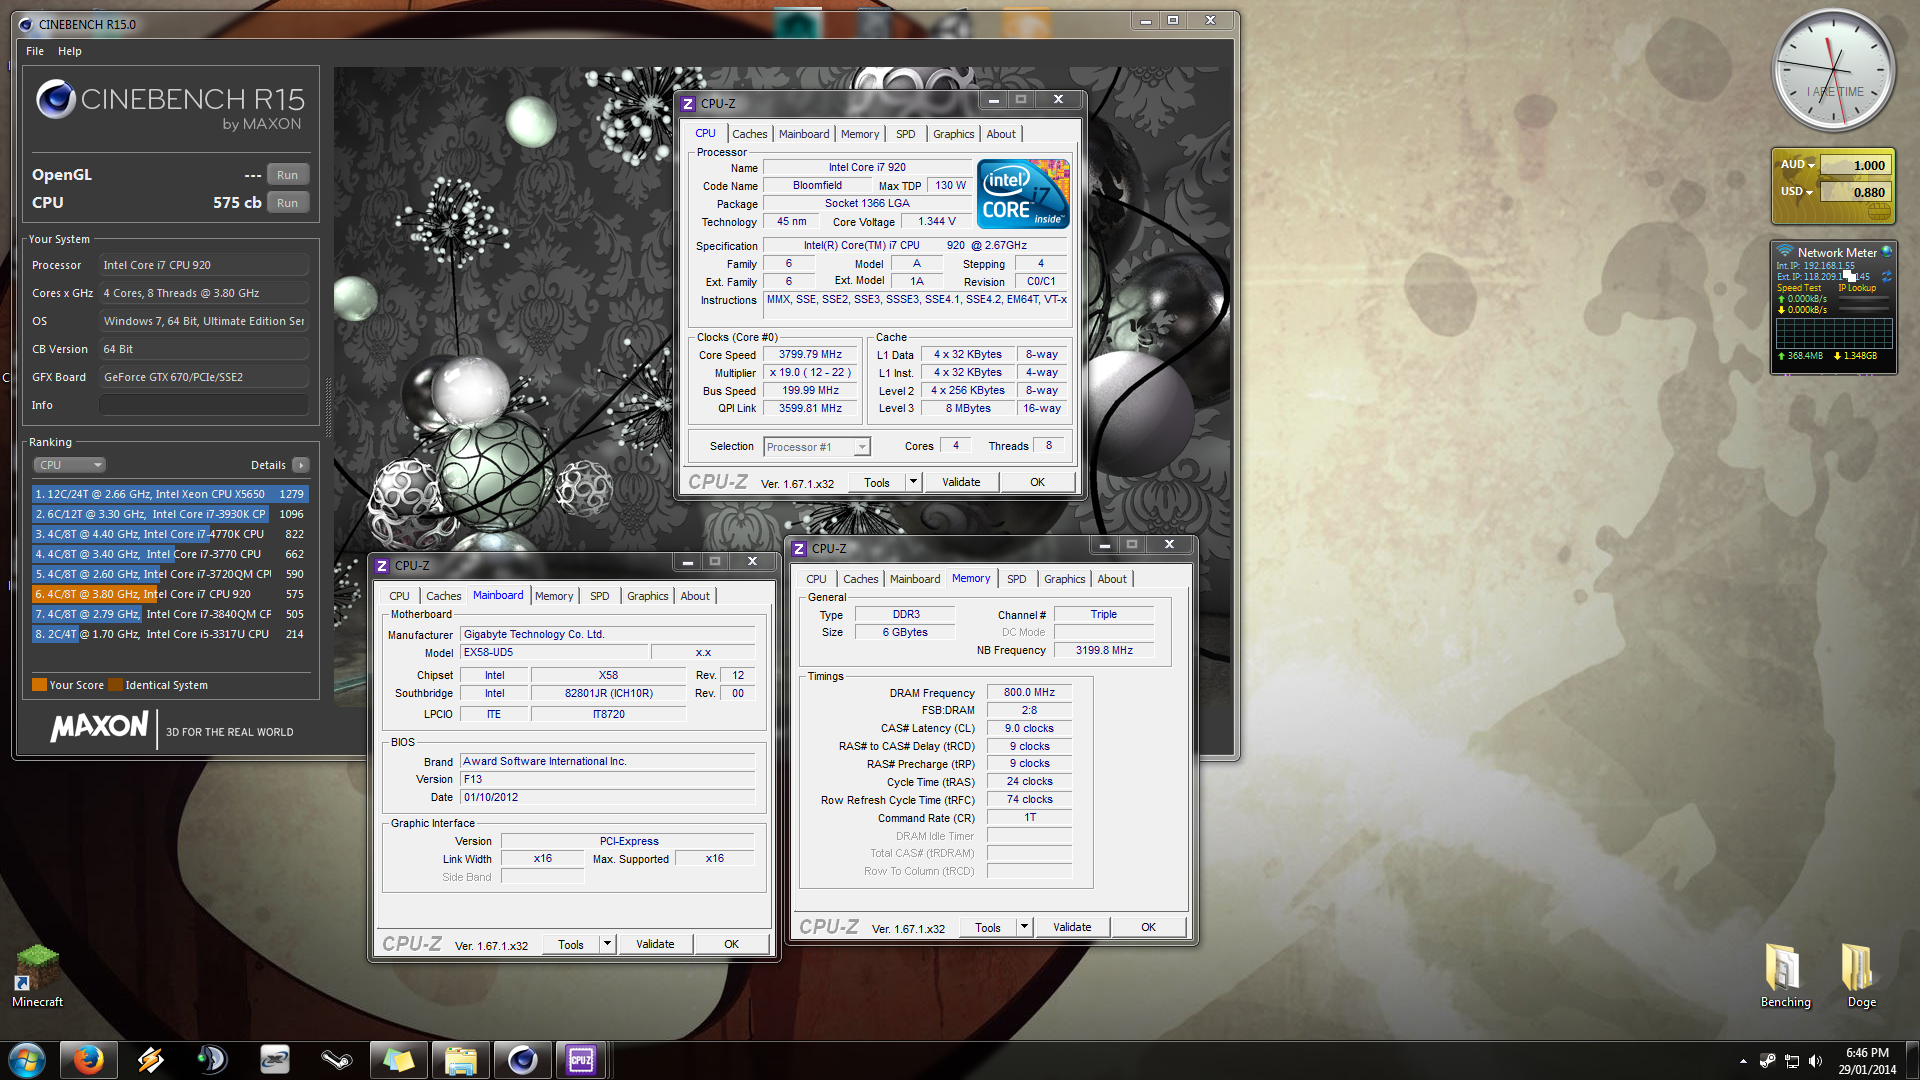Click the taskbar clock 6:46 PM

click(1866, 1061)
